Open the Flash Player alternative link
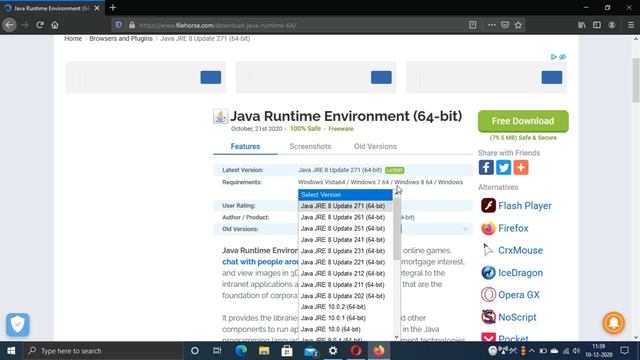Screen dimensions: 640x360 [524, 206]
